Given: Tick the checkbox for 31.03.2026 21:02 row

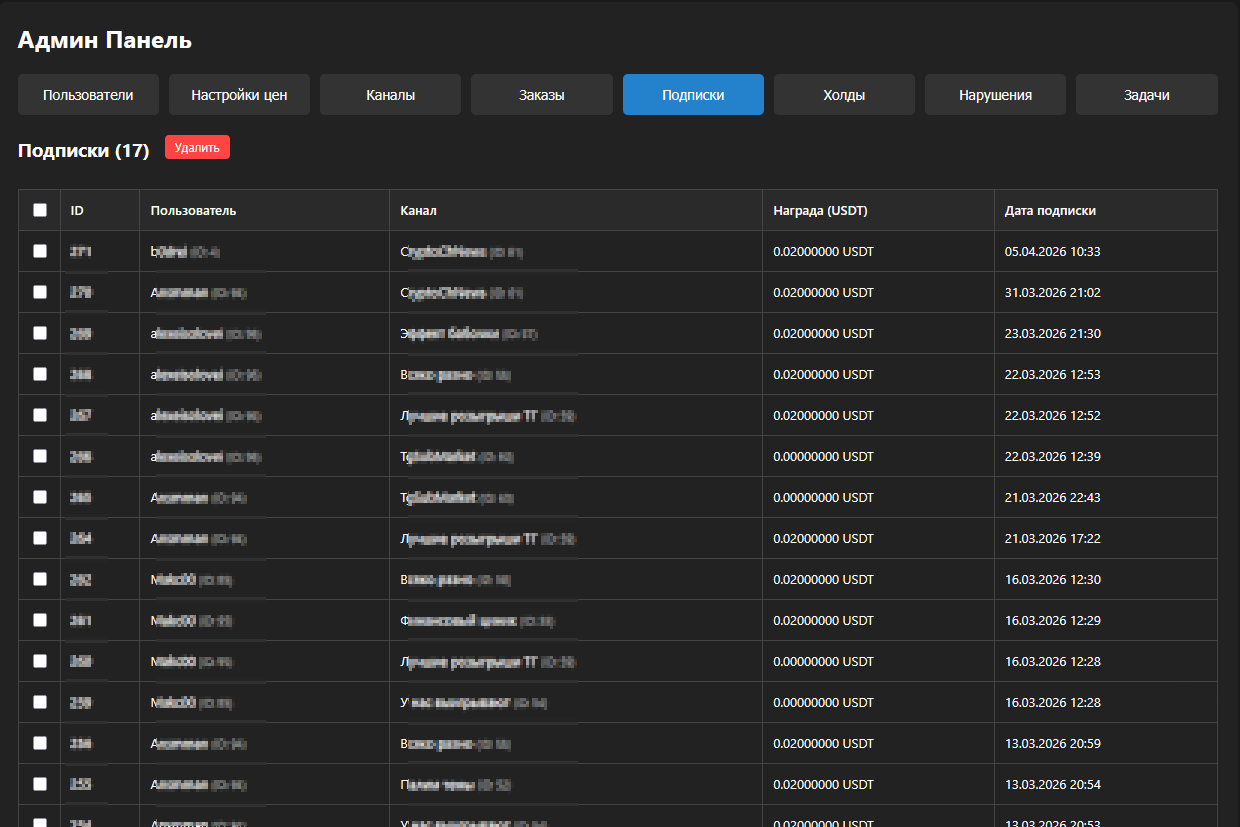Looking at the screenshot, I should [40, 292].
